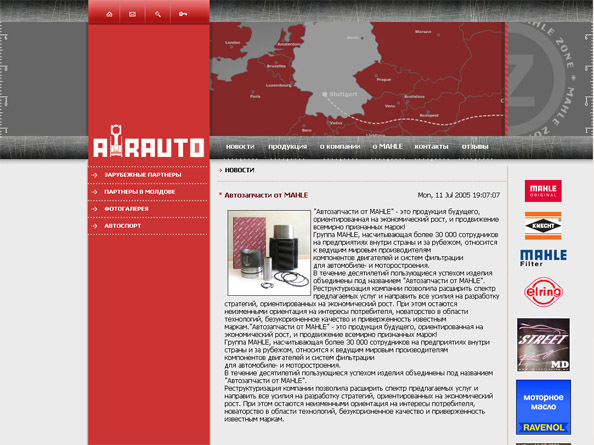Open the Elring logo banner
594x445 pixels.
[543, 292]
